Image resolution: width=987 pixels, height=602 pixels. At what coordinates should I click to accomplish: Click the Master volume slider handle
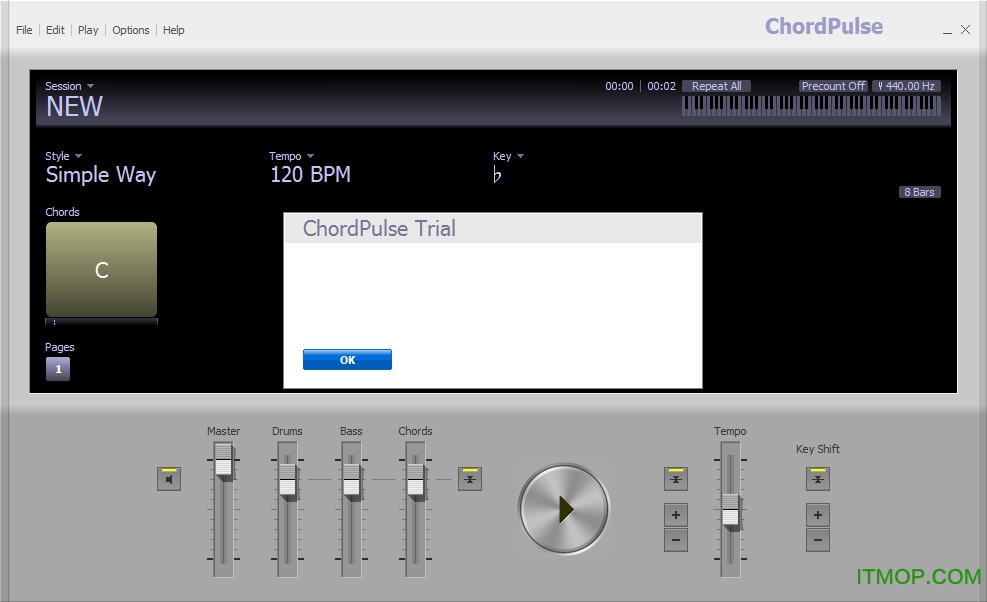click(x=223, y=466)
